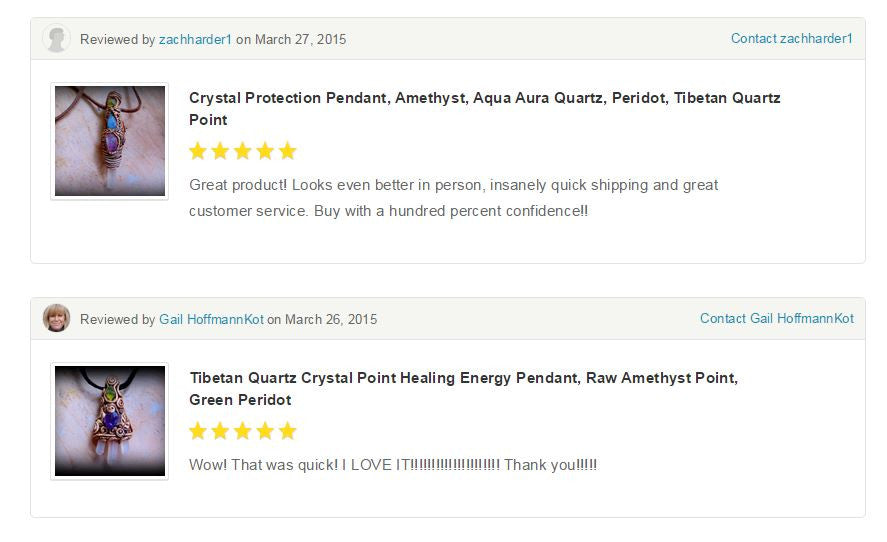Open the Tibetan Quartz Healing Pendant thumbnail
The width and height of the screenshot is (887, 542).
click(x=110, y=421)
